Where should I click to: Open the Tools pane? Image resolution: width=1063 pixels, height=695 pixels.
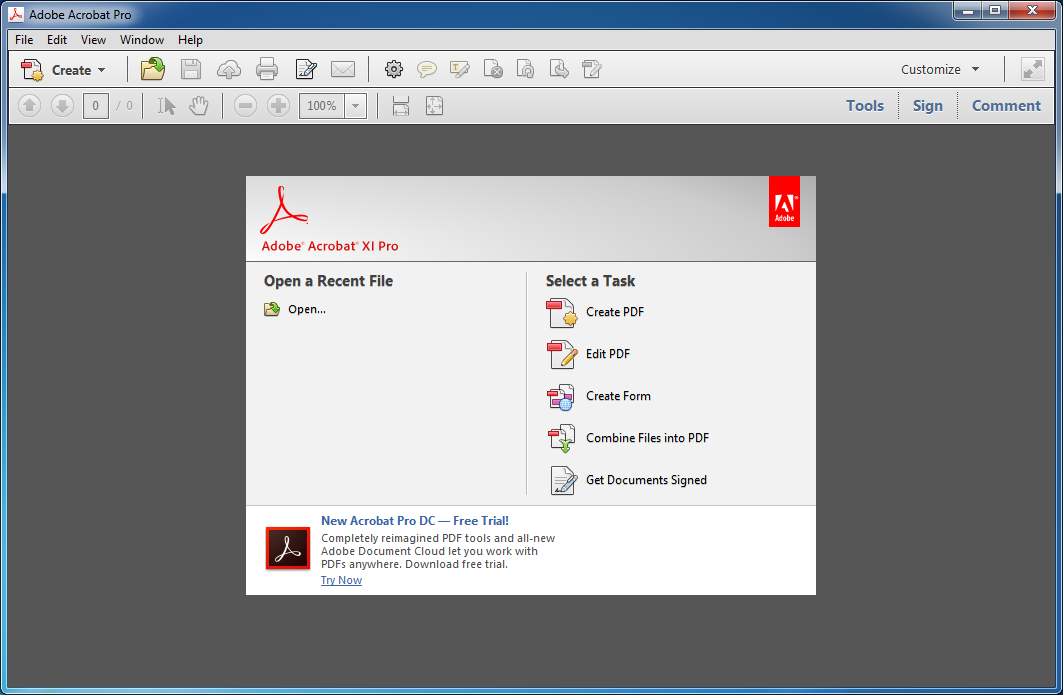(864, 106)
